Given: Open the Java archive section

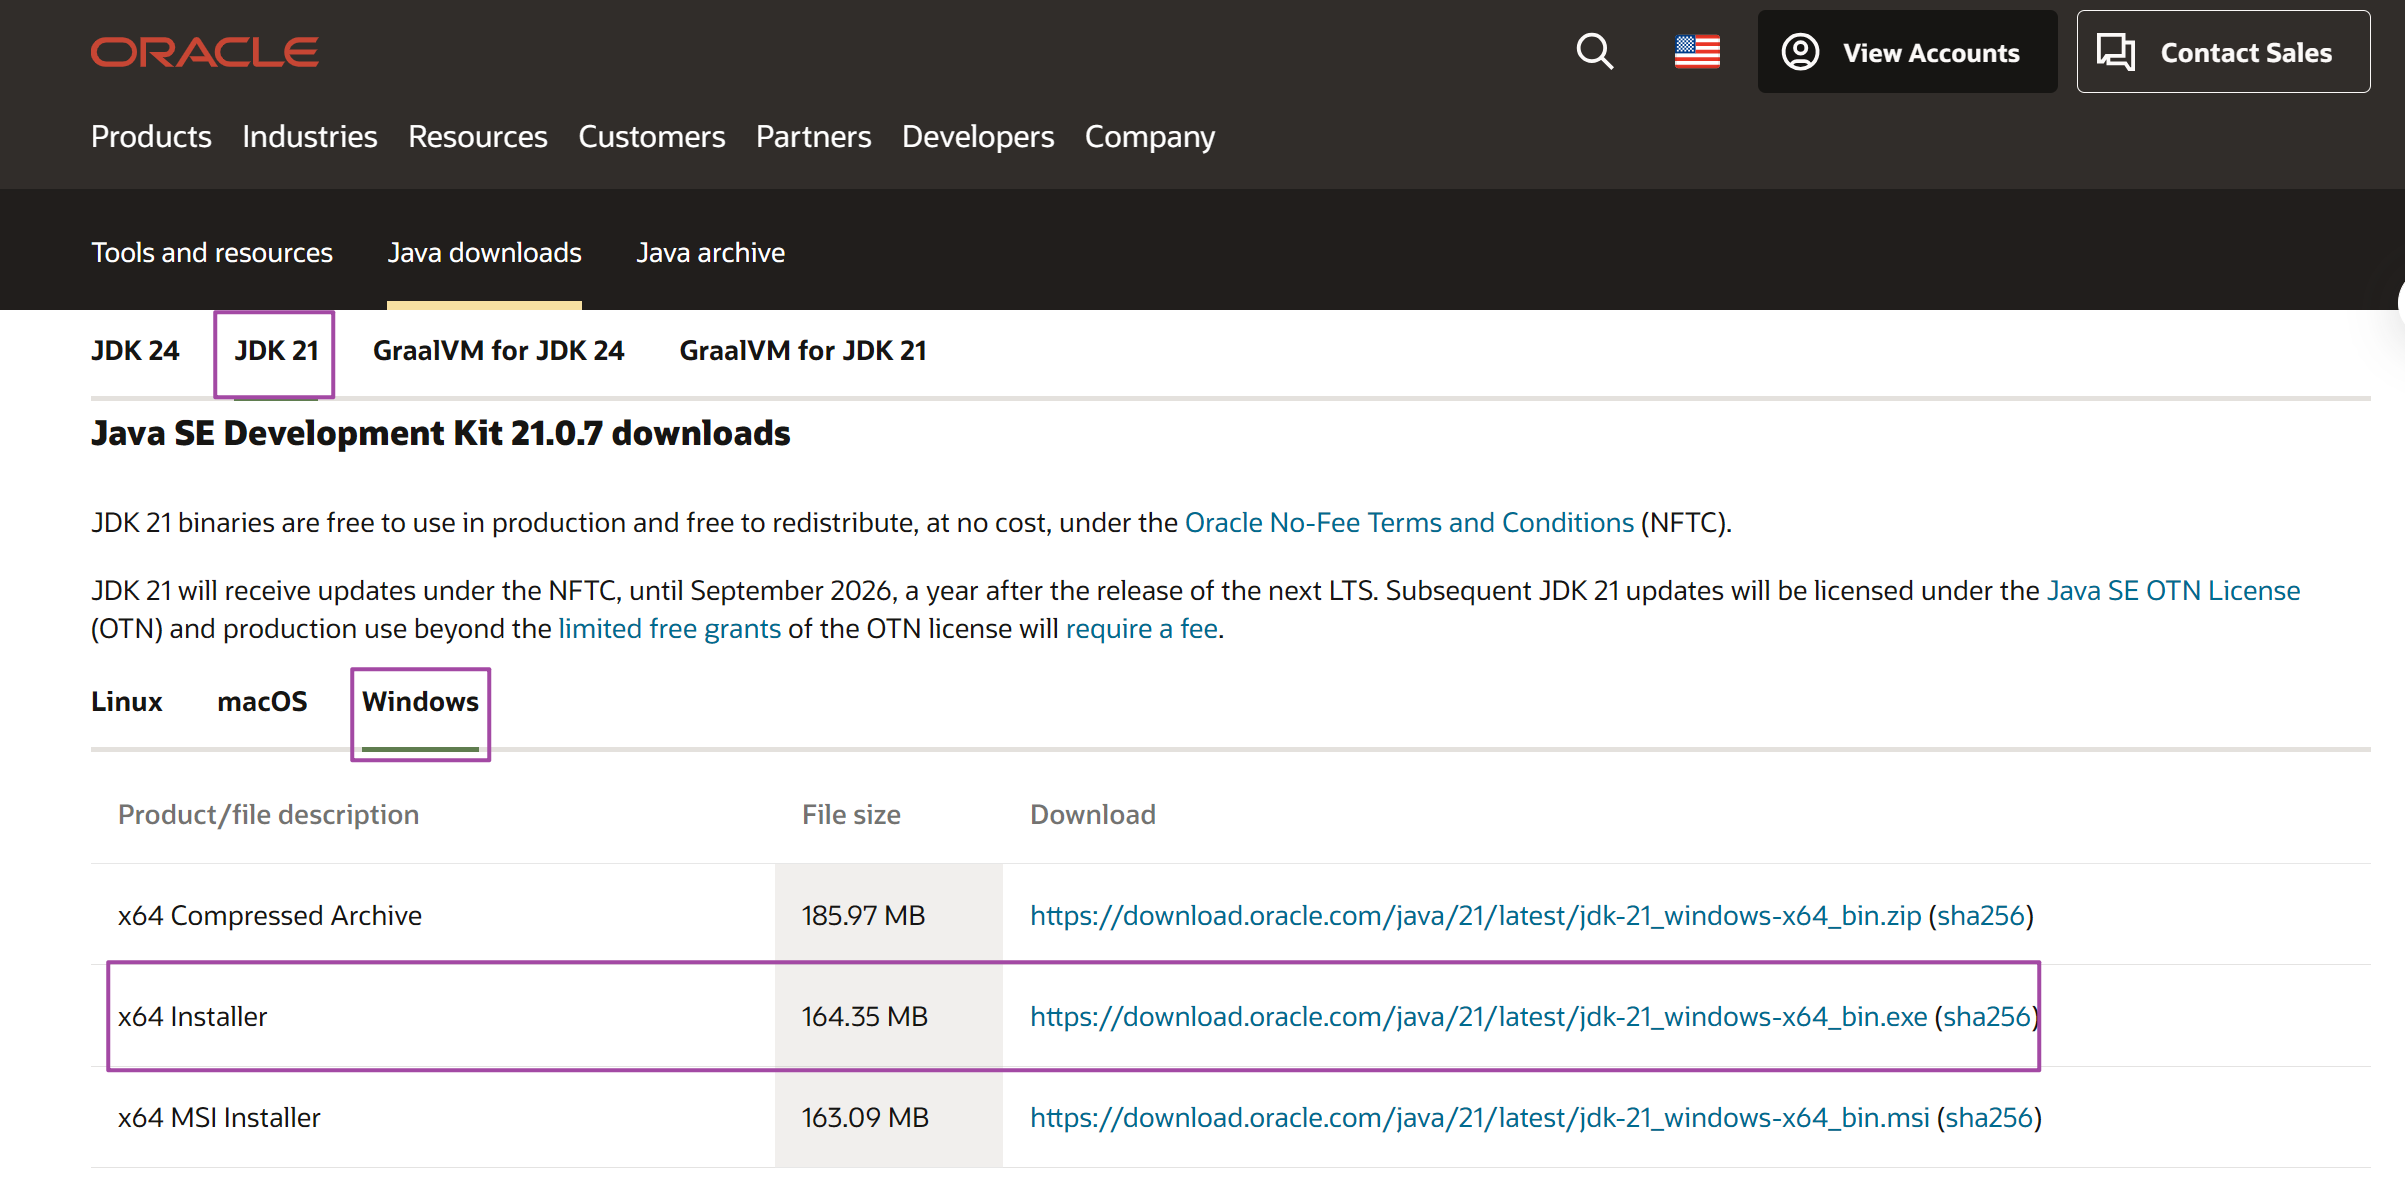Looking at the screenshot, I should (710, 252).
